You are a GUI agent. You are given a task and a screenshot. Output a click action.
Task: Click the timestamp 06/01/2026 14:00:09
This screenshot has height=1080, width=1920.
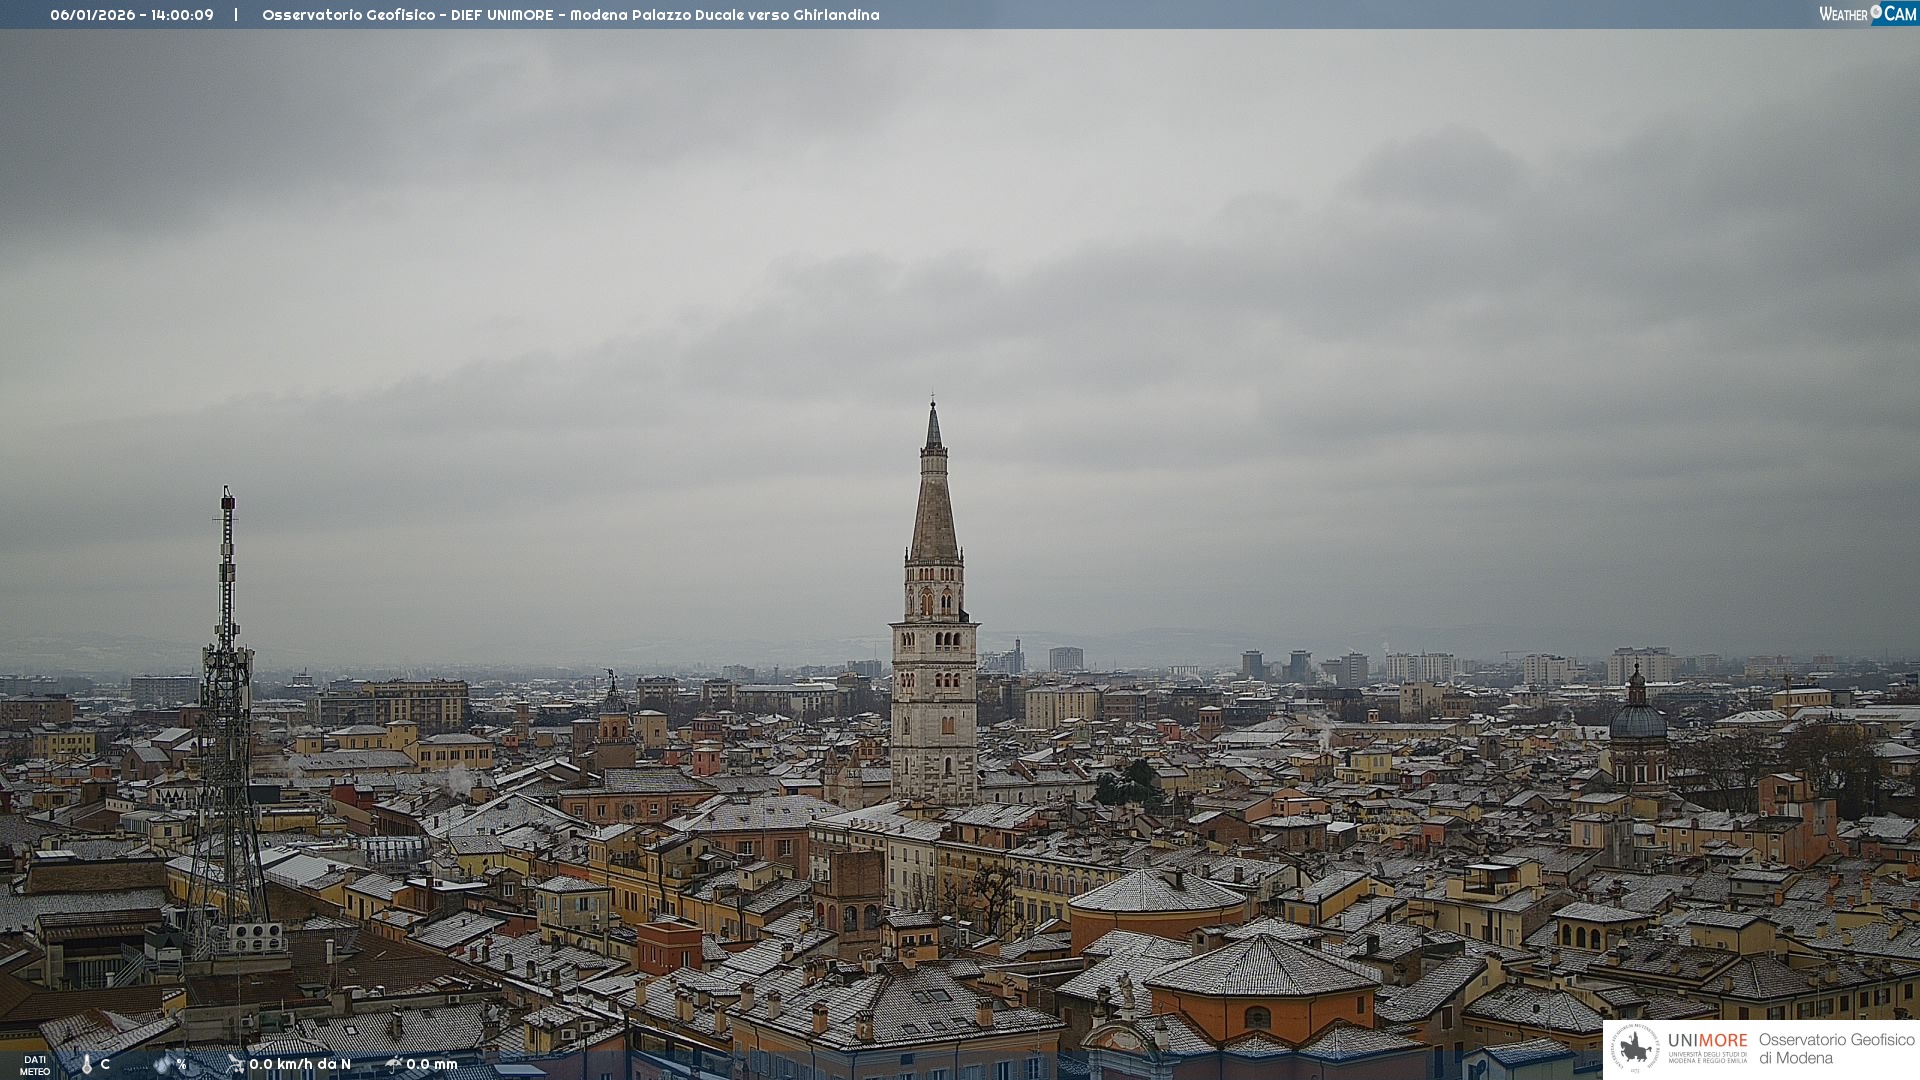132,15
